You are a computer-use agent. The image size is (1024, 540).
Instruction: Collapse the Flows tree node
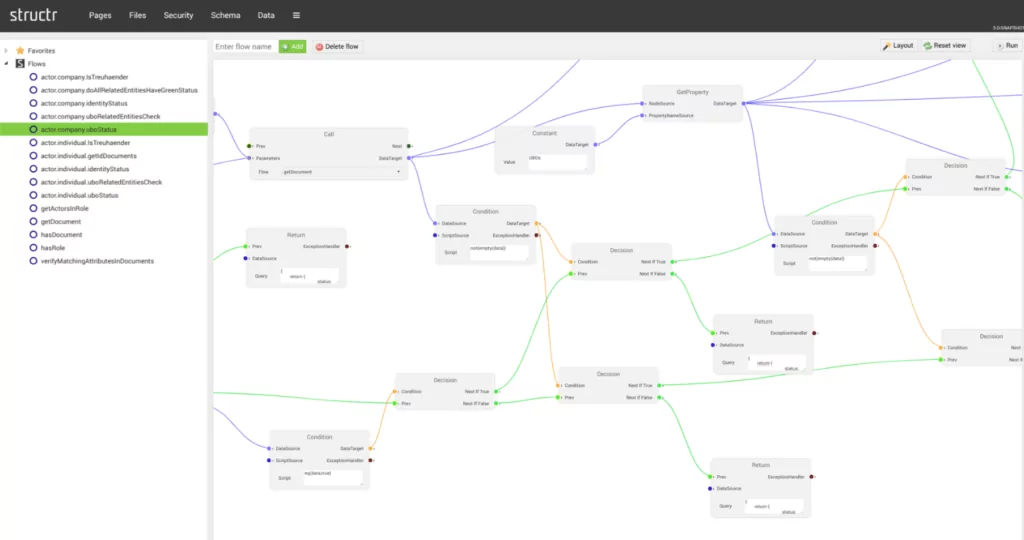click(7, 63)
